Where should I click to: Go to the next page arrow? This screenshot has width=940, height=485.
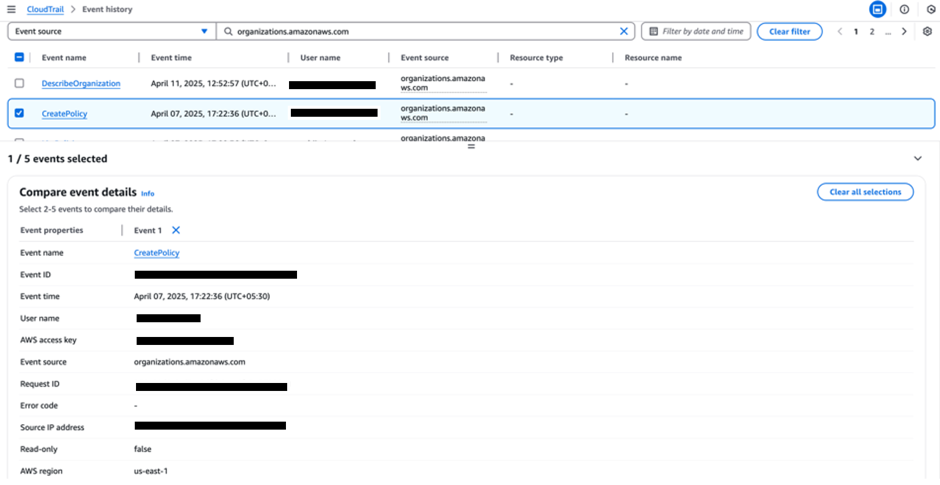coord(904,32)
